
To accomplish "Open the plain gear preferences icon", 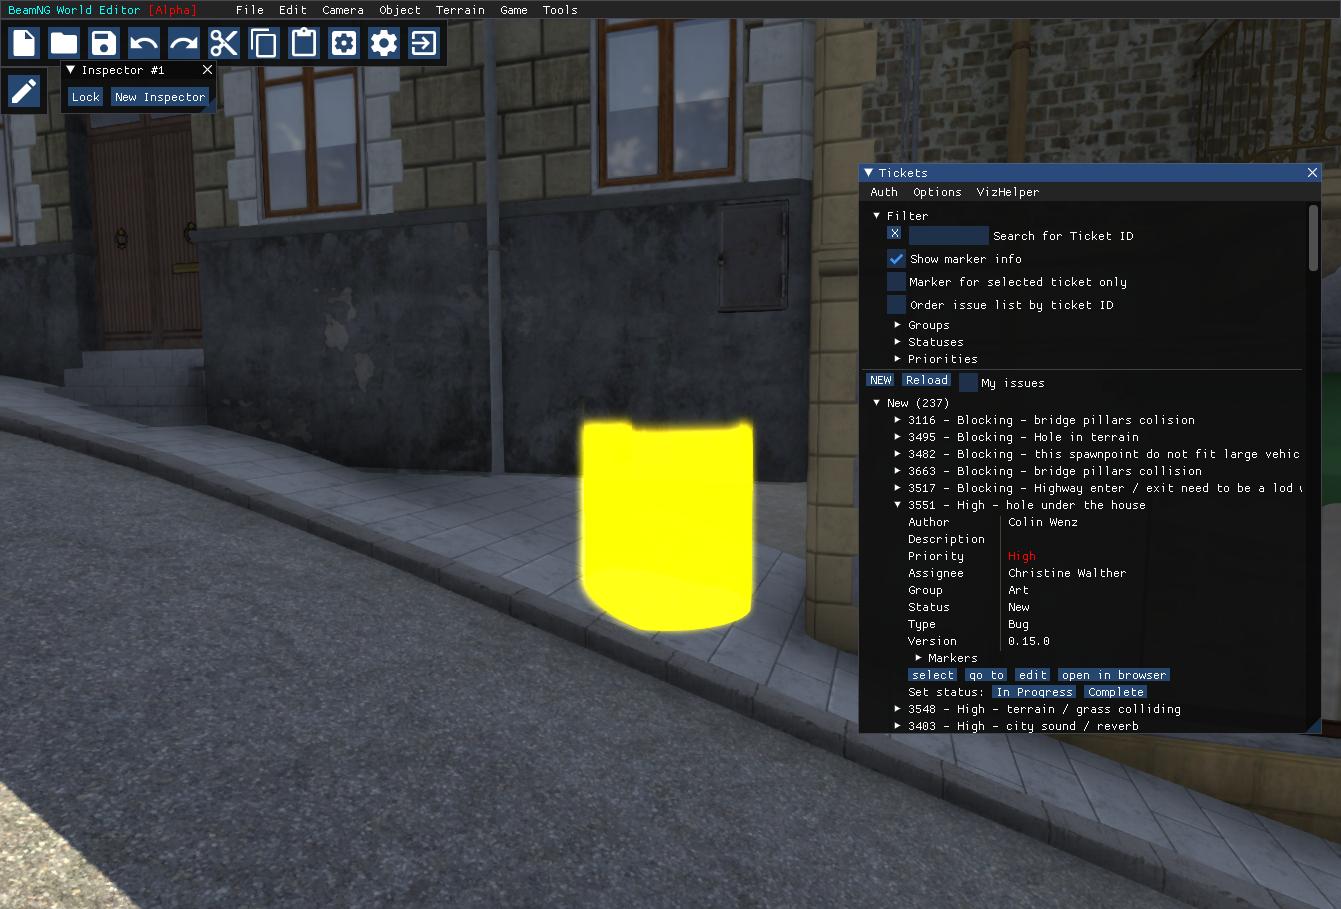I will (384, 43).
